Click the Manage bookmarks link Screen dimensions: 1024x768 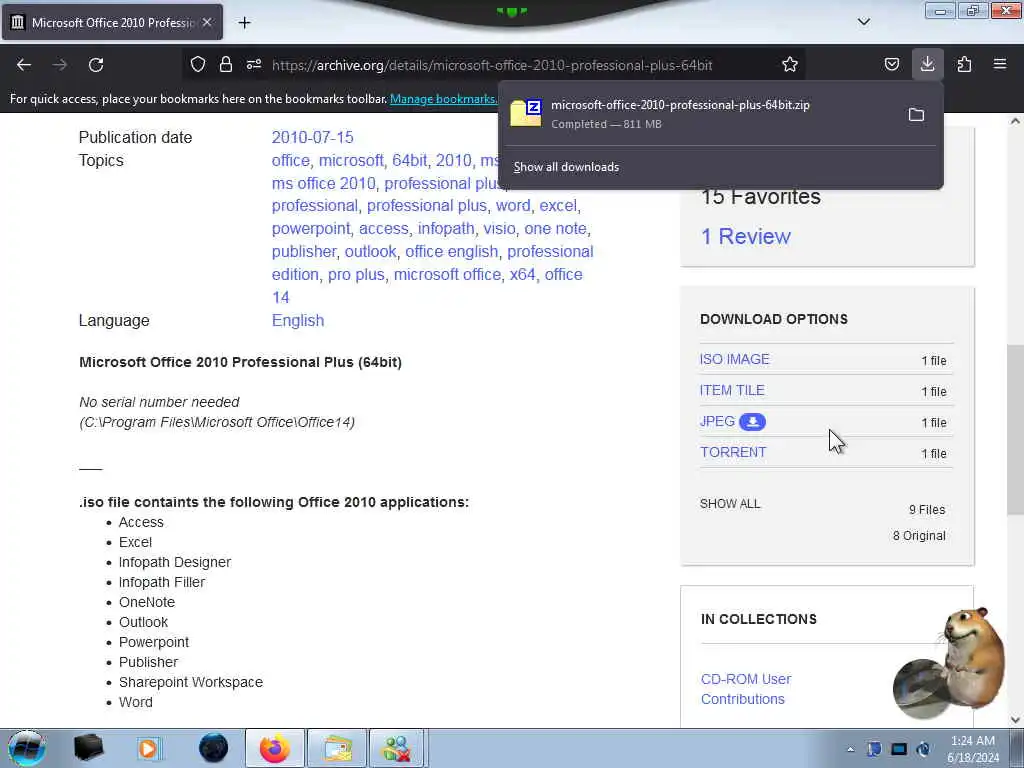pos(443,99)
